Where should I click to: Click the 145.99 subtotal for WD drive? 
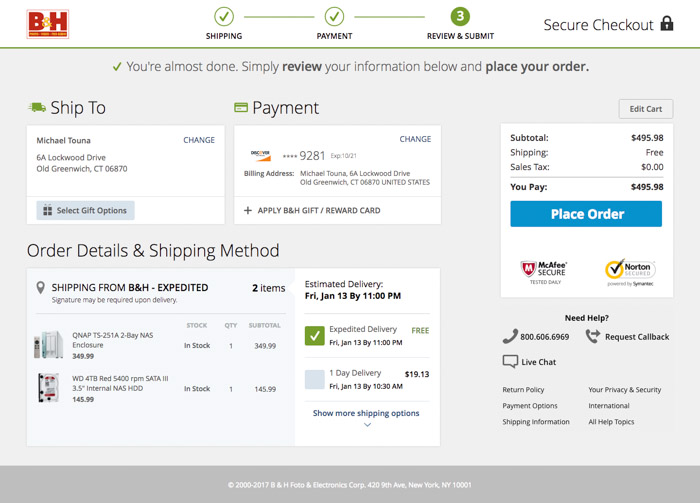[265, 389]
